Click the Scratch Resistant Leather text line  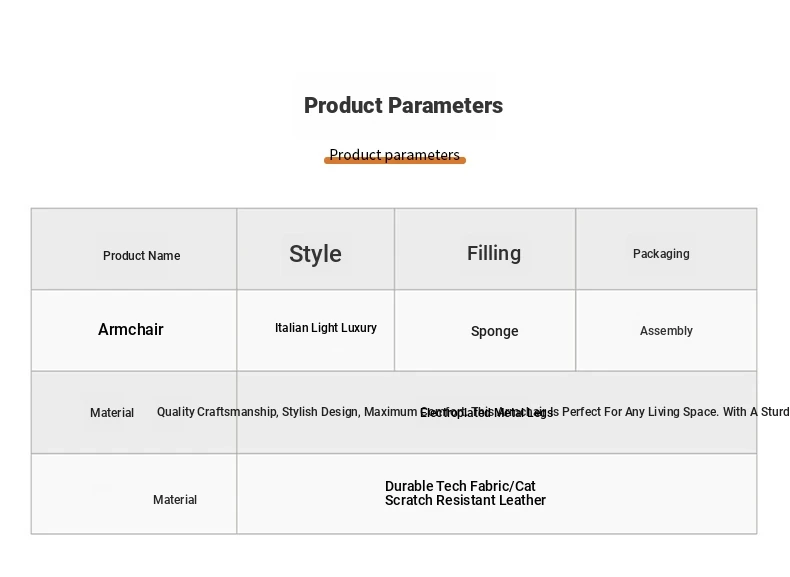466,500
